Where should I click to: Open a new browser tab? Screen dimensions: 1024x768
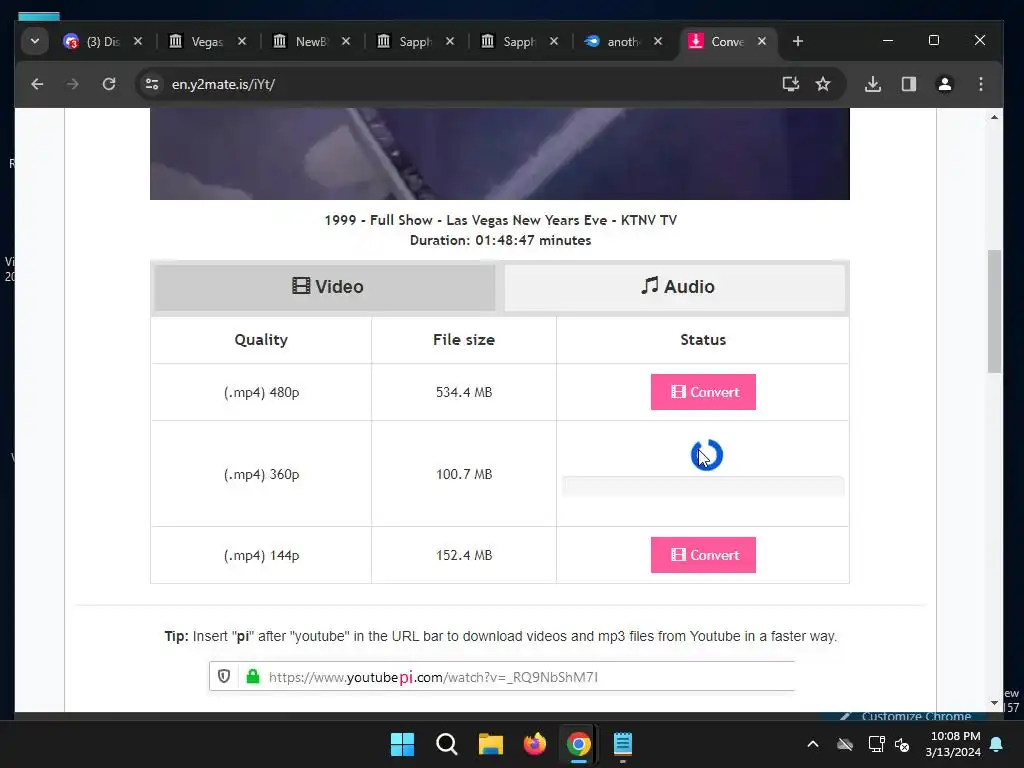(x=797, y=41)
